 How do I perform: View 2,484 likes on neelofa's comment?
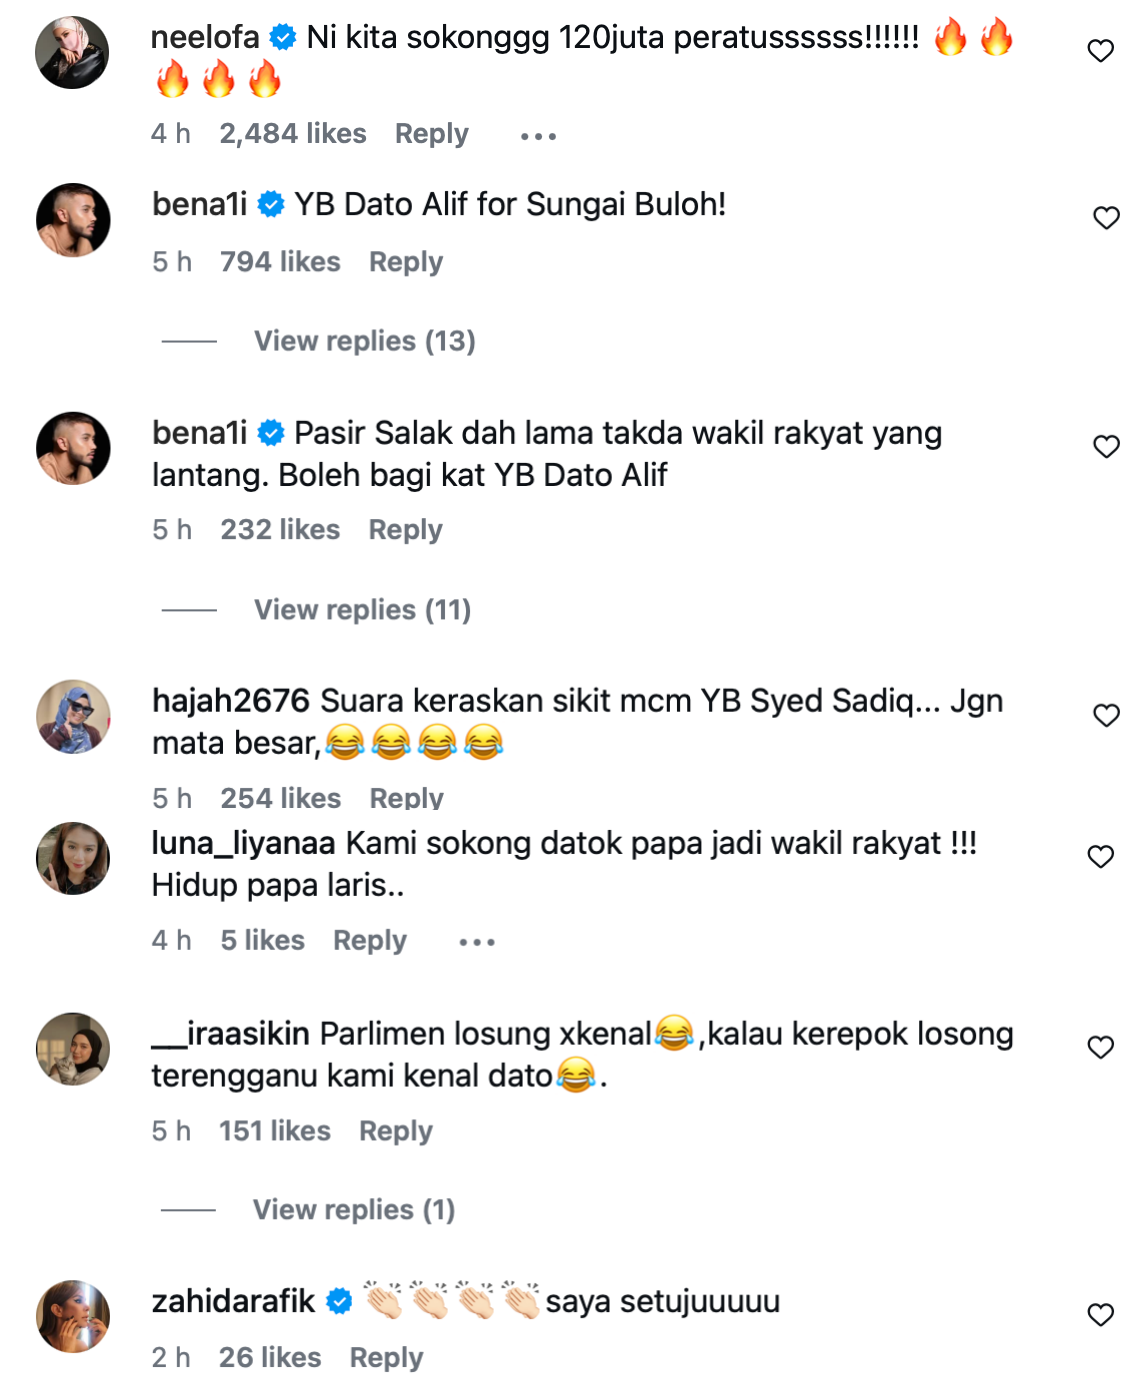click(x=293, y=134)
